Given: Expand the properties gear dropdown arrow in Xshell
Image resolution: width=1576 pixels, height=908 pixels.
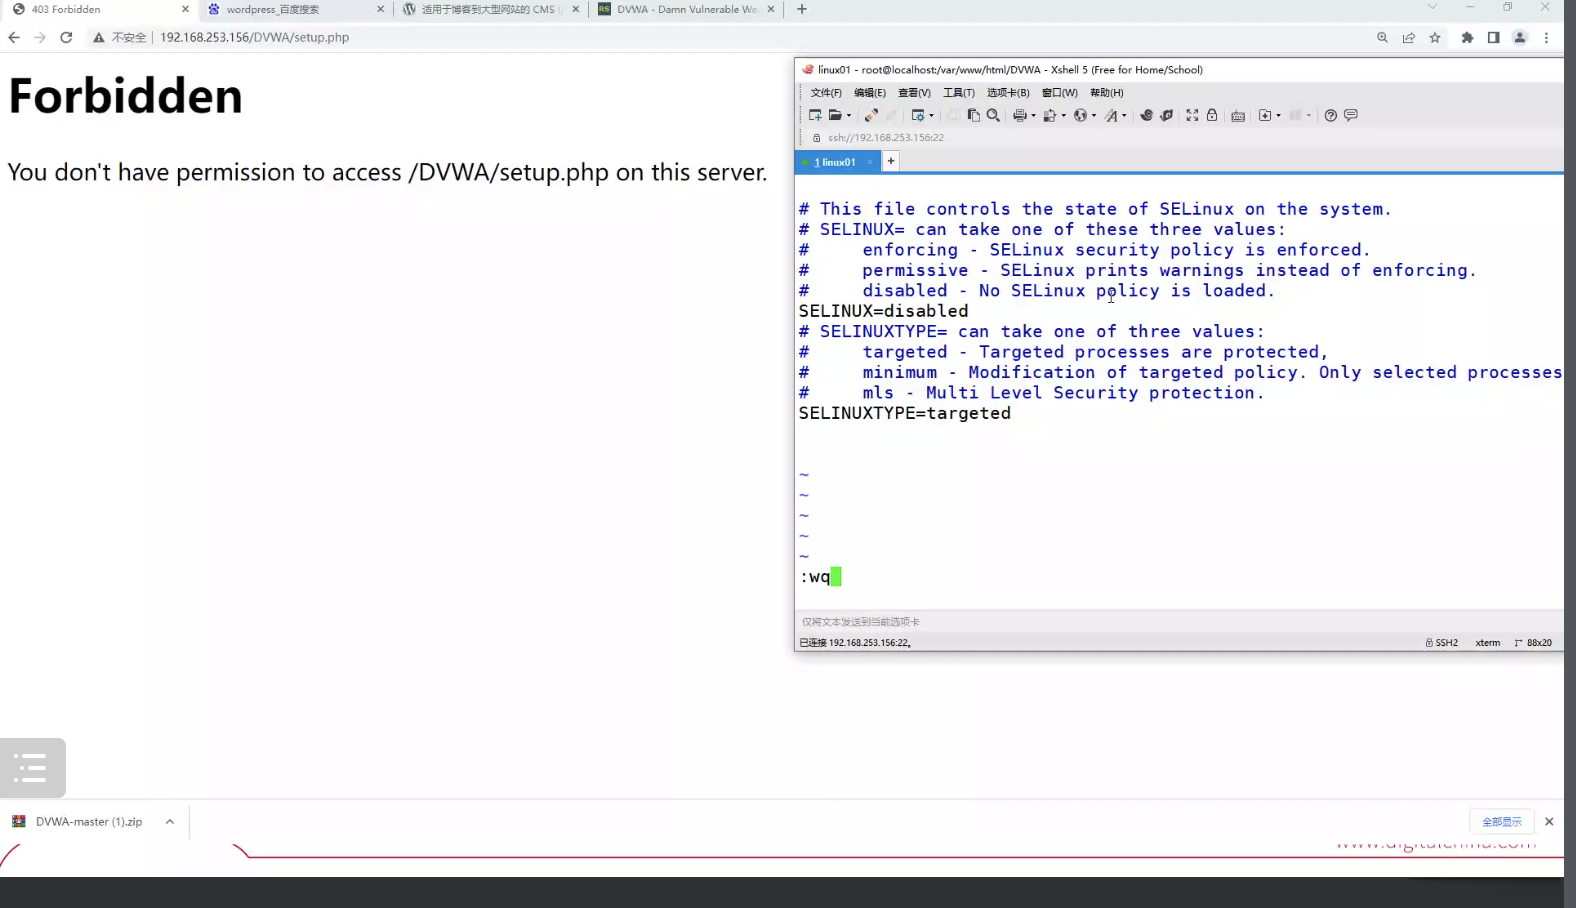Looking at the screenshot, I should click(931, 116).
